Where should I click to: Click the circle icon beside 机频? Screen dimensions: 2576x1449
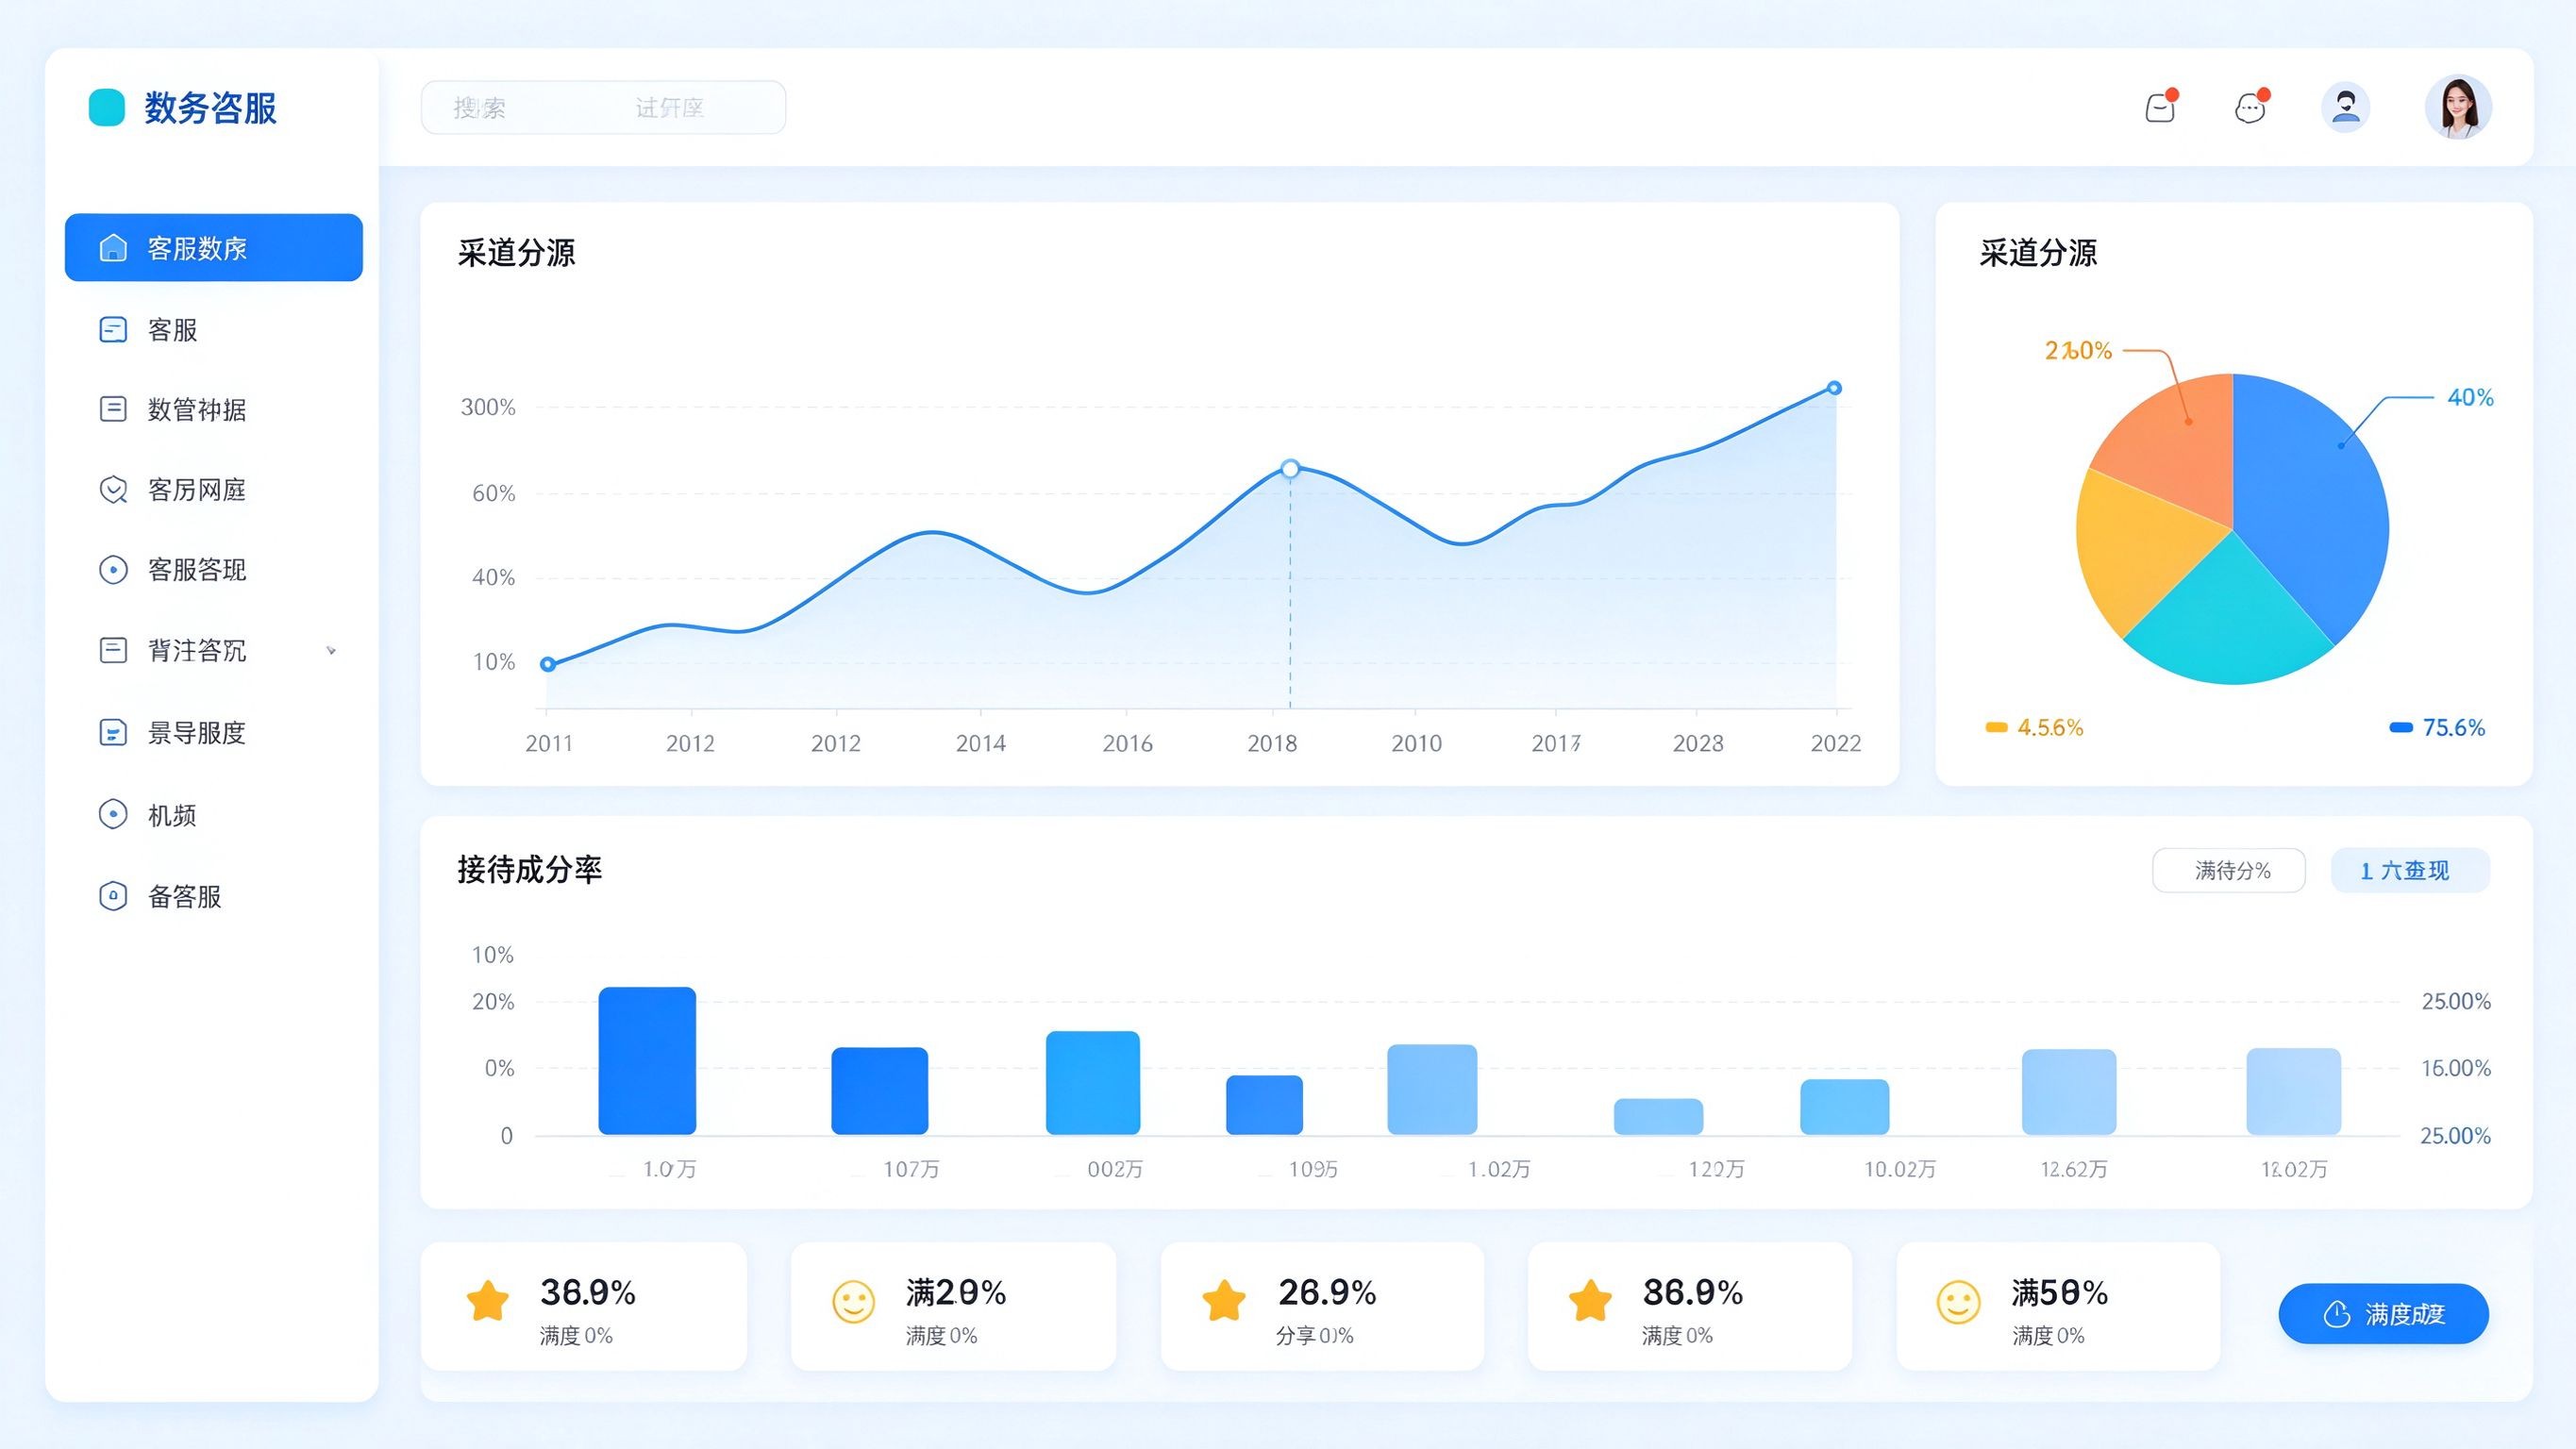(x=113, y=814)
